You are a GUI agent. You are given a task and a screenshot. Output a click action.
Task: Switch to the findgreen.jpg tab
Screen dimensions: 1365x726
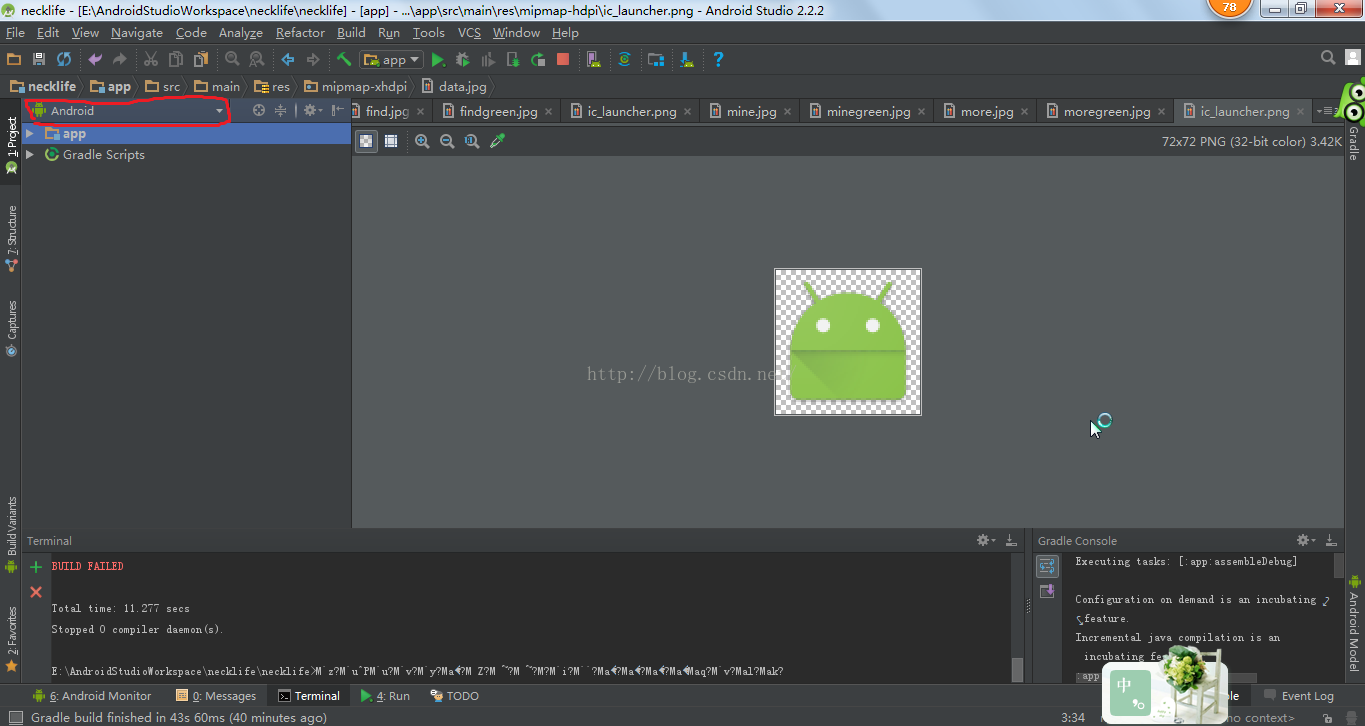point(497,111)
